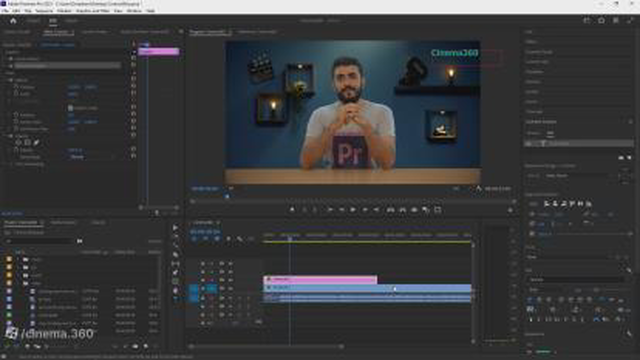
Task: Open the Media Browser tab
Action: [64, 222]
